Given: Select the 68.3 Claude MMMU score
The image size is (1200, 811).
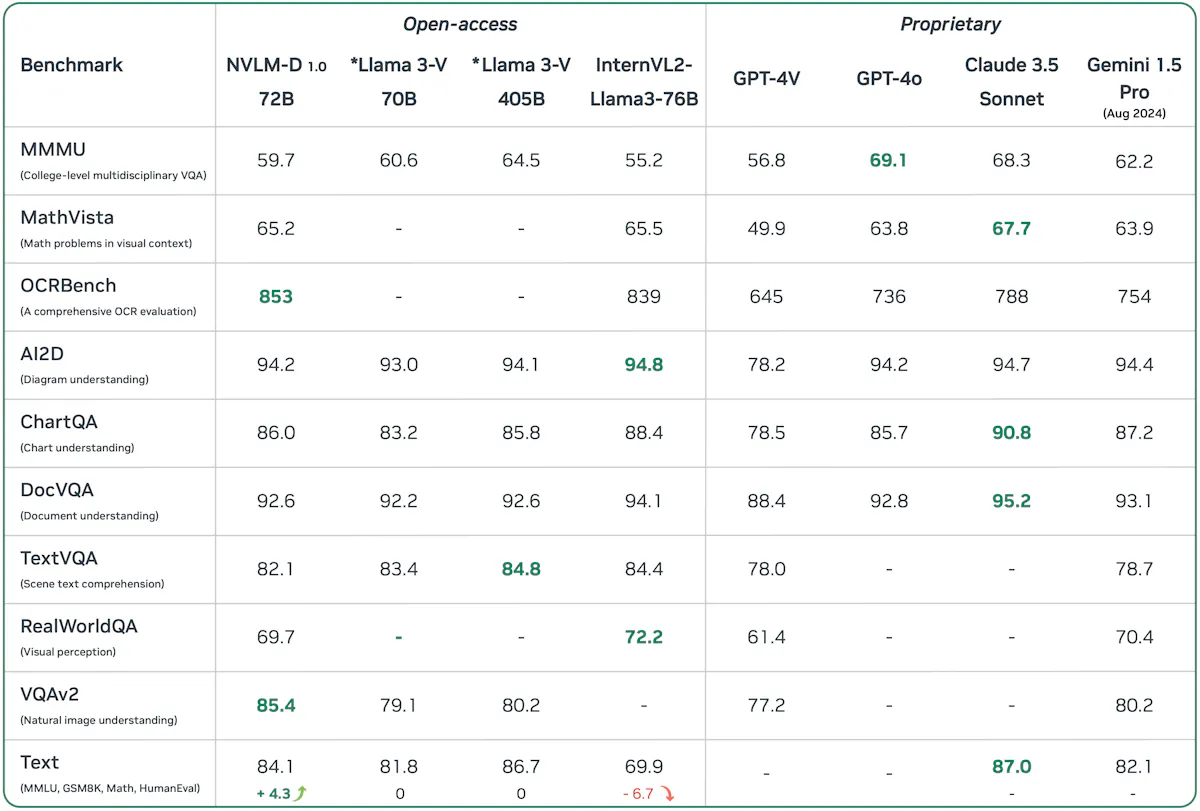Looking at the screenshot, I should click(1011, 160).
